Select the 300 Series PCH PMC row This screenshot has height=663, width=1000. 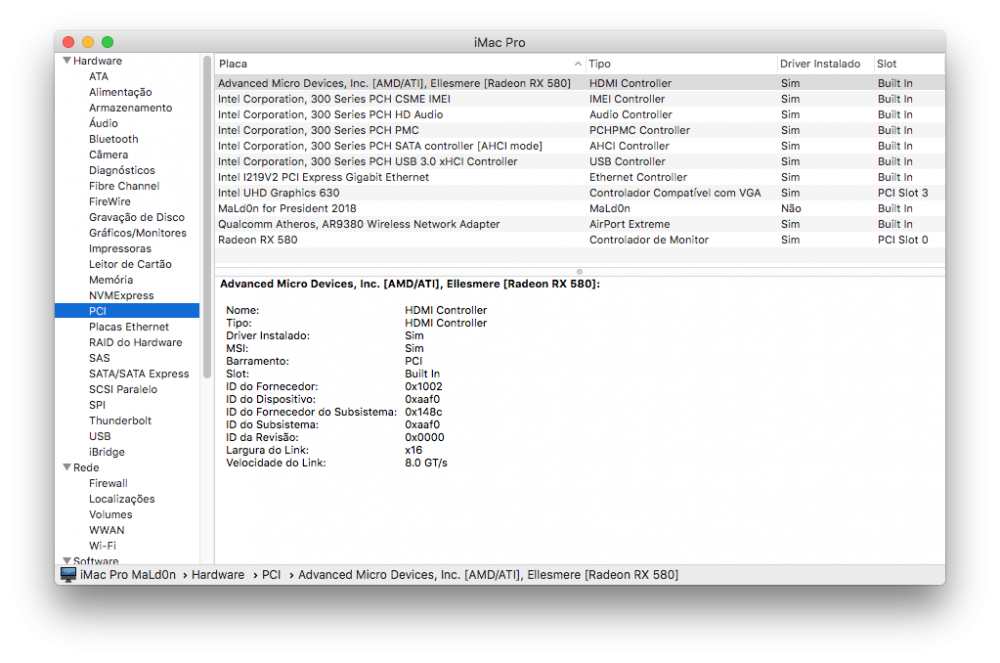[x=580, y=130]
